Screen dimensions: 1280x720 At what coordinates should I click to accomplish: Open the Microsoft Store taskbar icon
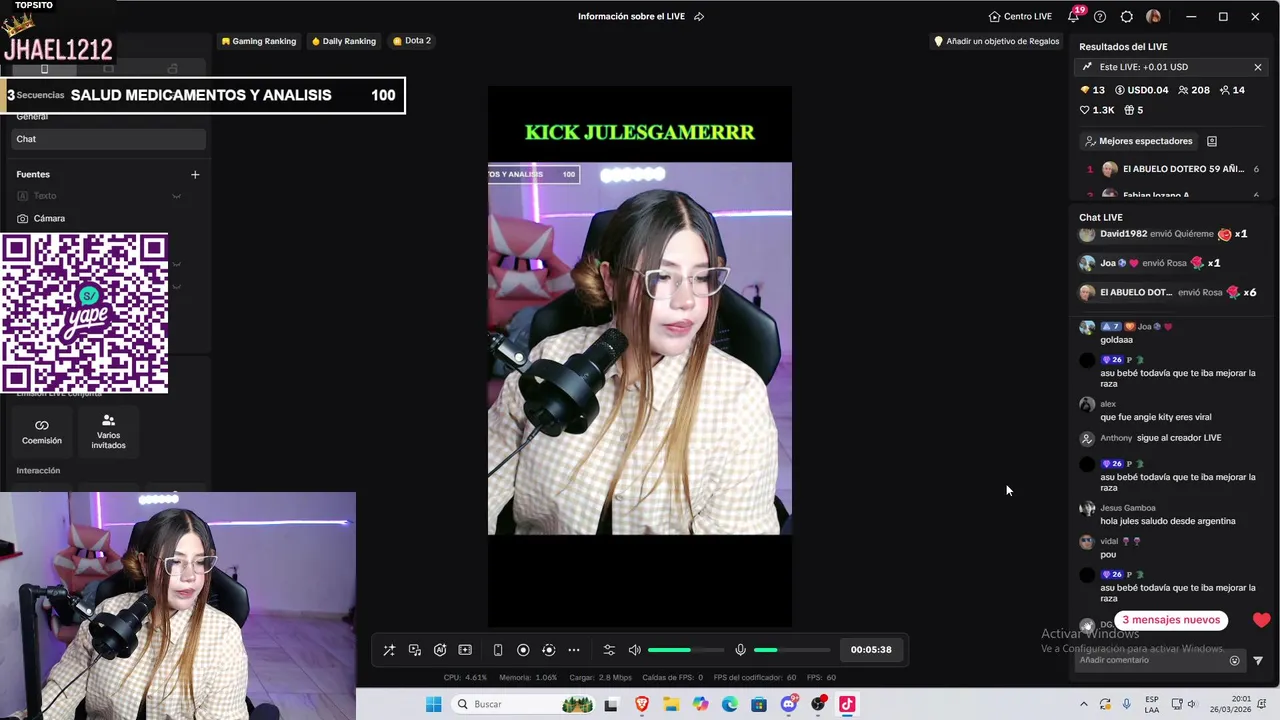pos(759,704)
